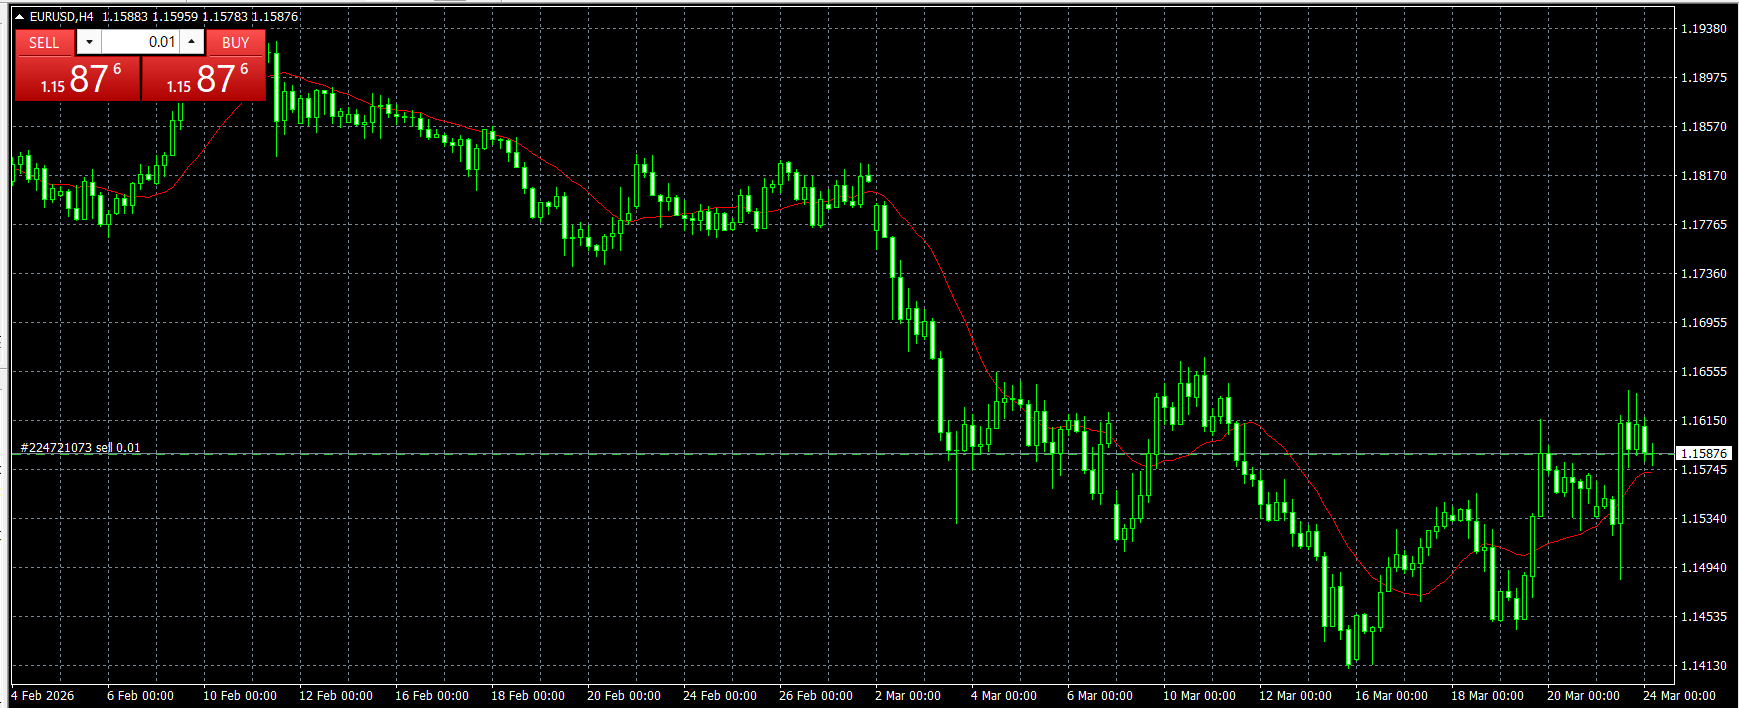Image resolution: width=1739 pixels, height=708 pixels.
Task: Click the 0.01 volume input field
Action: [140, 42]
